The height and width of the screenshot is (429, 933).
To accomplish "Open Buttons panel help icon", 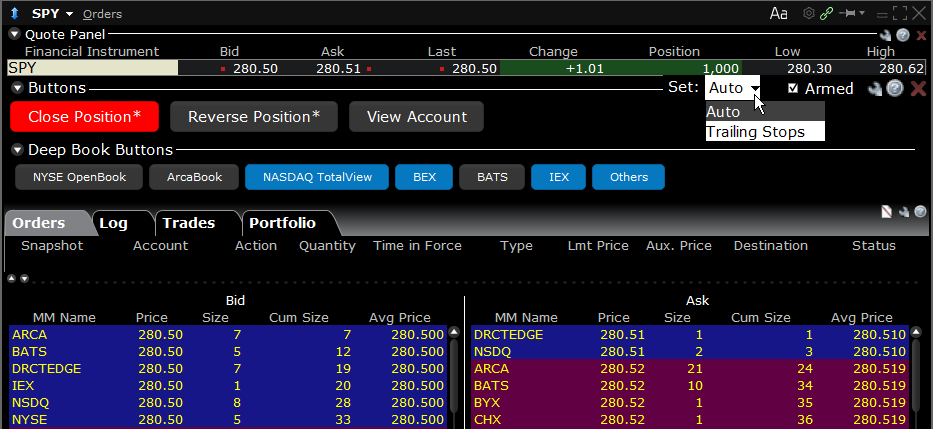I will 895,89.
